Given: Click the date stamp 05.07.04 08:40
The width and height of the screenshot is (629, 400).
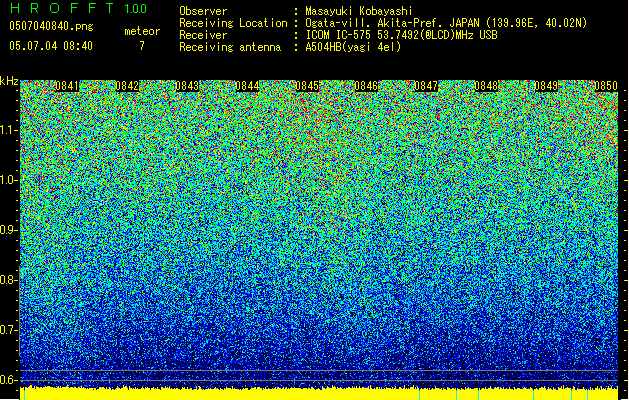Looking at the screenshot, I should pyautogui.click(x=51, y=46).
